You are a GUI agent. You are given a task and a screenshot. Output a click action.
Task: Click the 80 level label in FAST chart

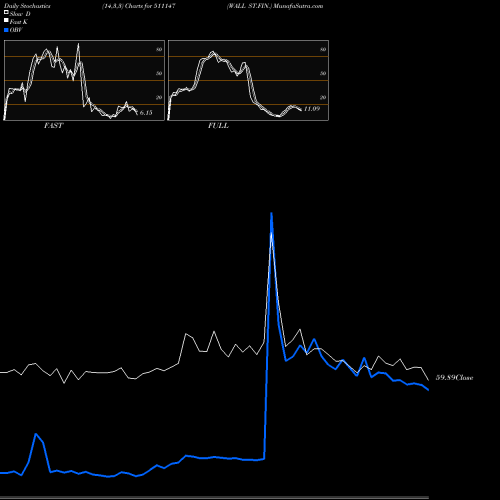click(159, 49)
